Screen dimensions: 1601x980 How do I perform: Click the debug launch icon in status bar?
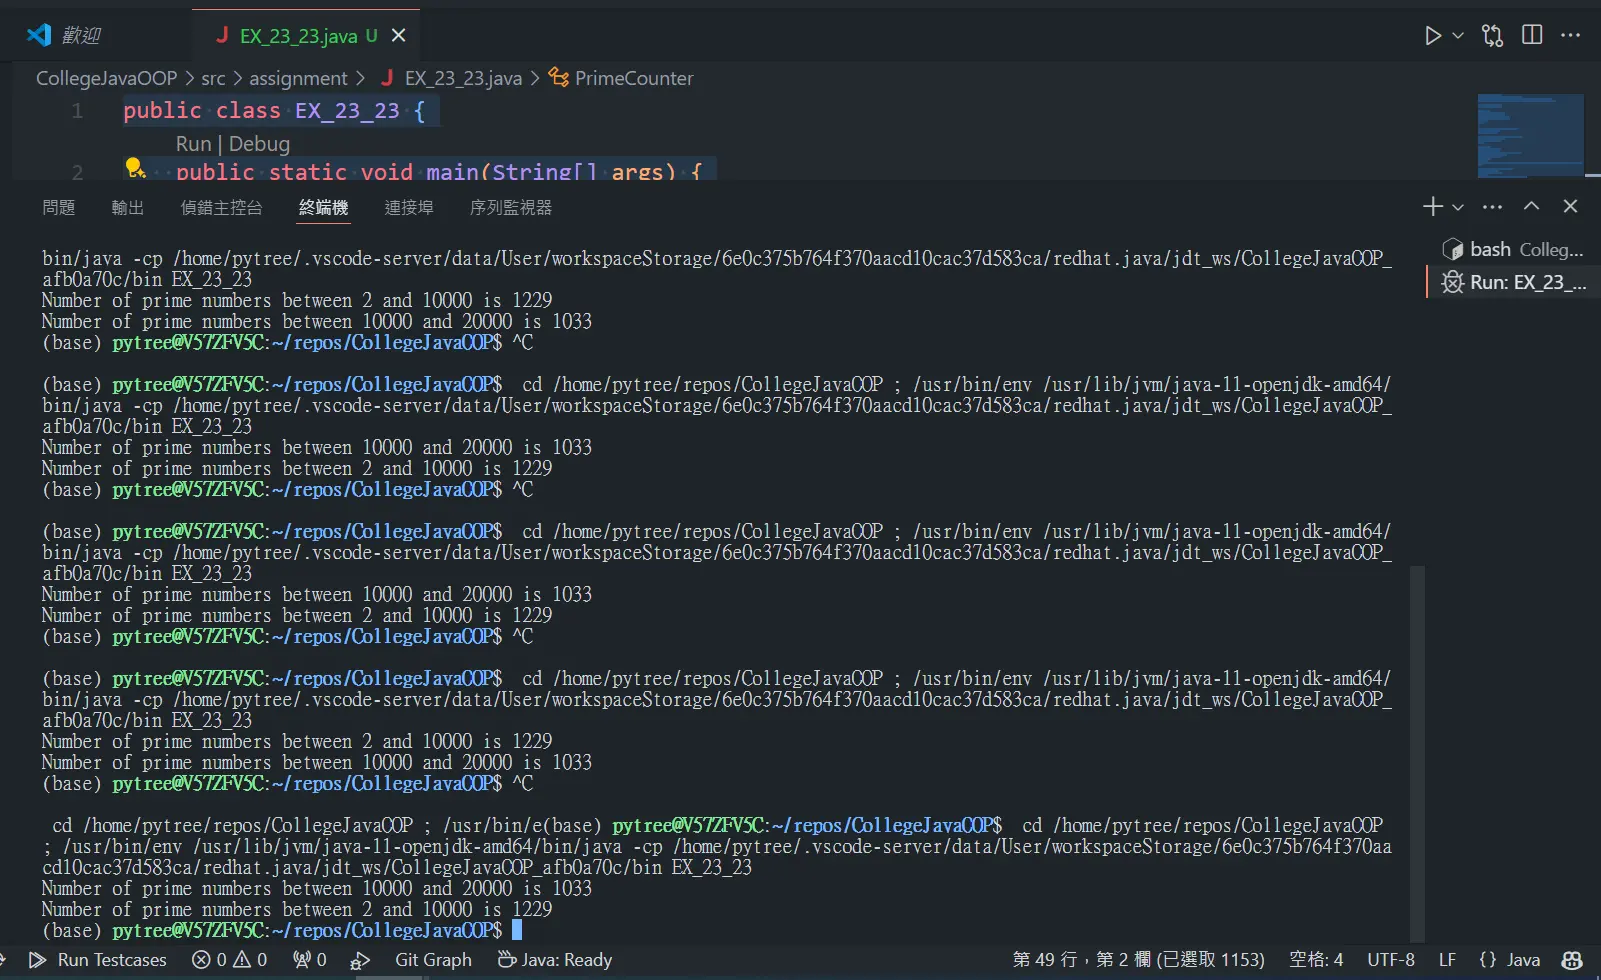coord(360,960)
